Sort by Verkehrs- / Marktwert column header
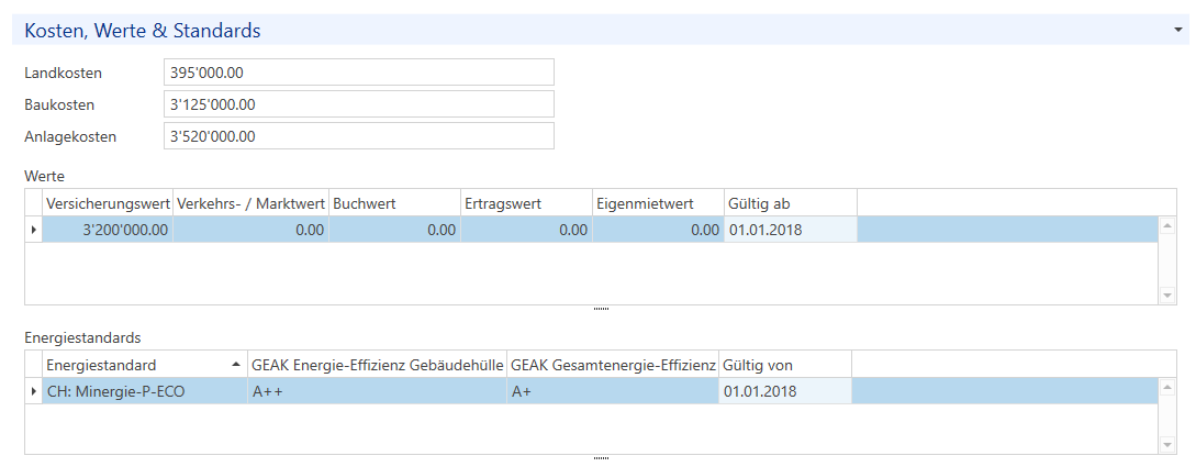 [251, 204]
